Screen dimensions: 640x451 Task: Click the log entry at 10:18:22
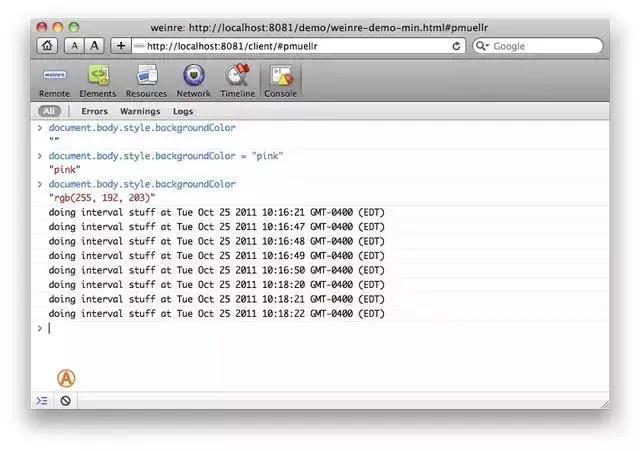pos(216,313)
